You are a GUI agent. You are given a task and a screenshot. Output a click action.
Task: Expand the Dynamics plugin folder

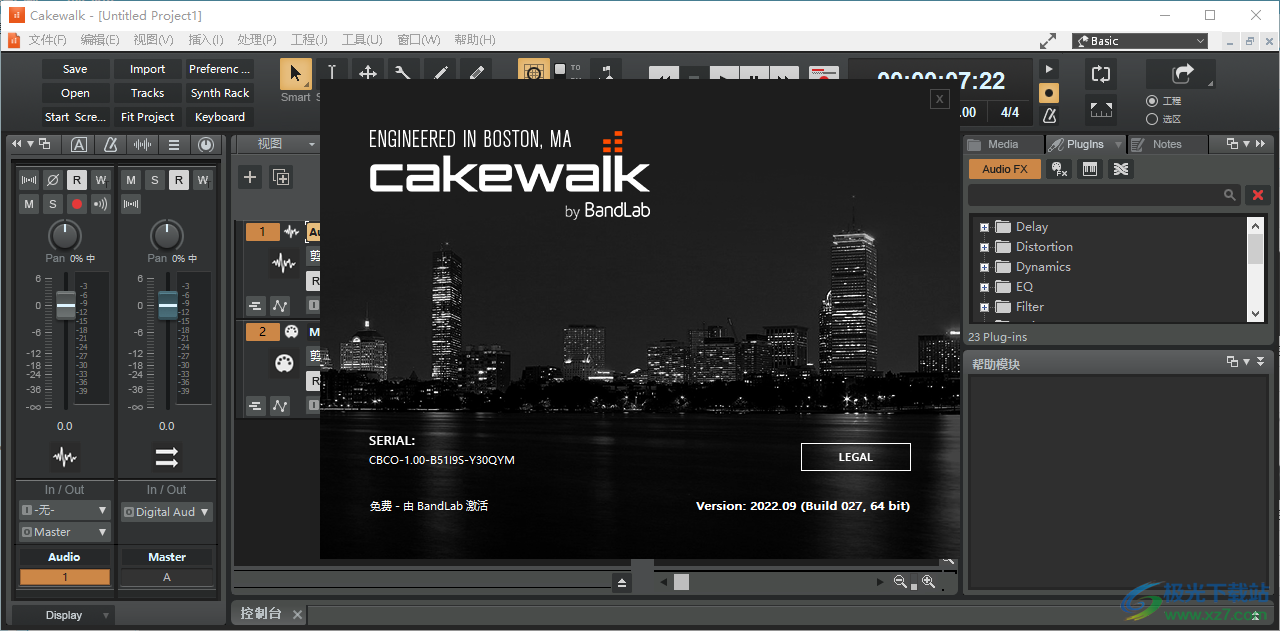pos(984,267)
